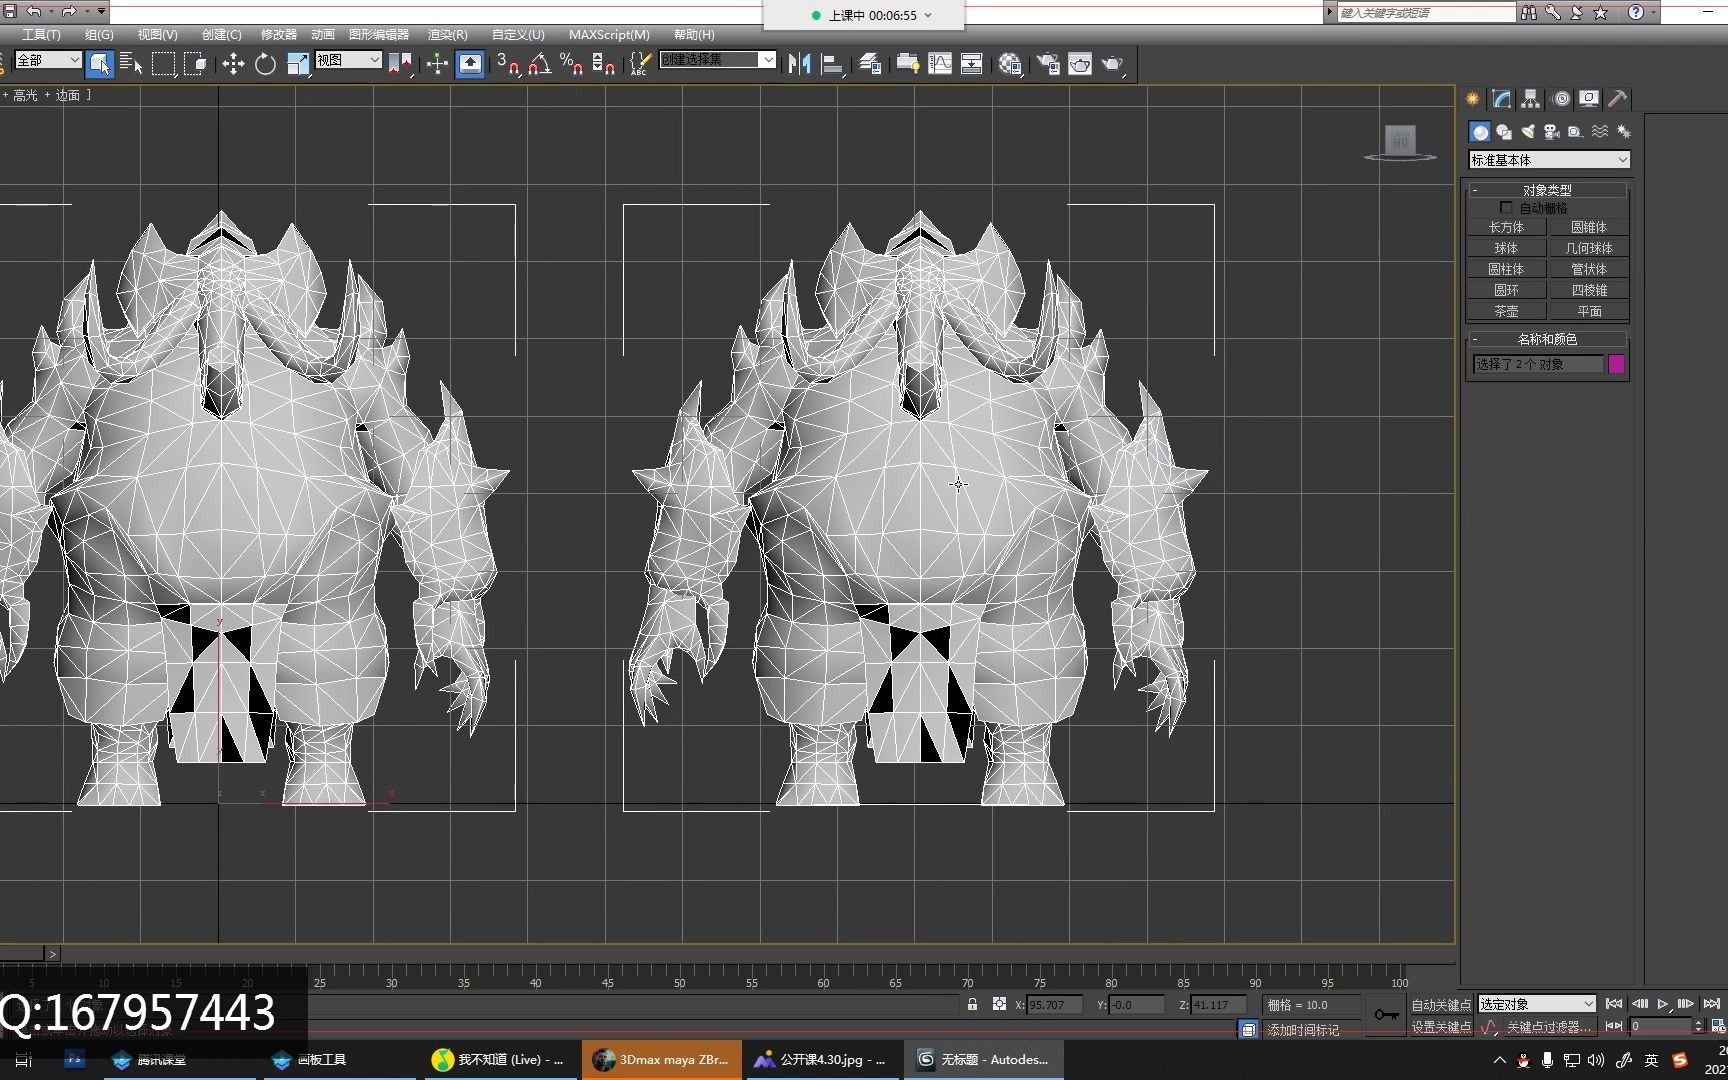Viewport: 1728px width, 1080px height.
Task: Open 选定对象 key filter dropdown
Action: coord(1537,1004)
